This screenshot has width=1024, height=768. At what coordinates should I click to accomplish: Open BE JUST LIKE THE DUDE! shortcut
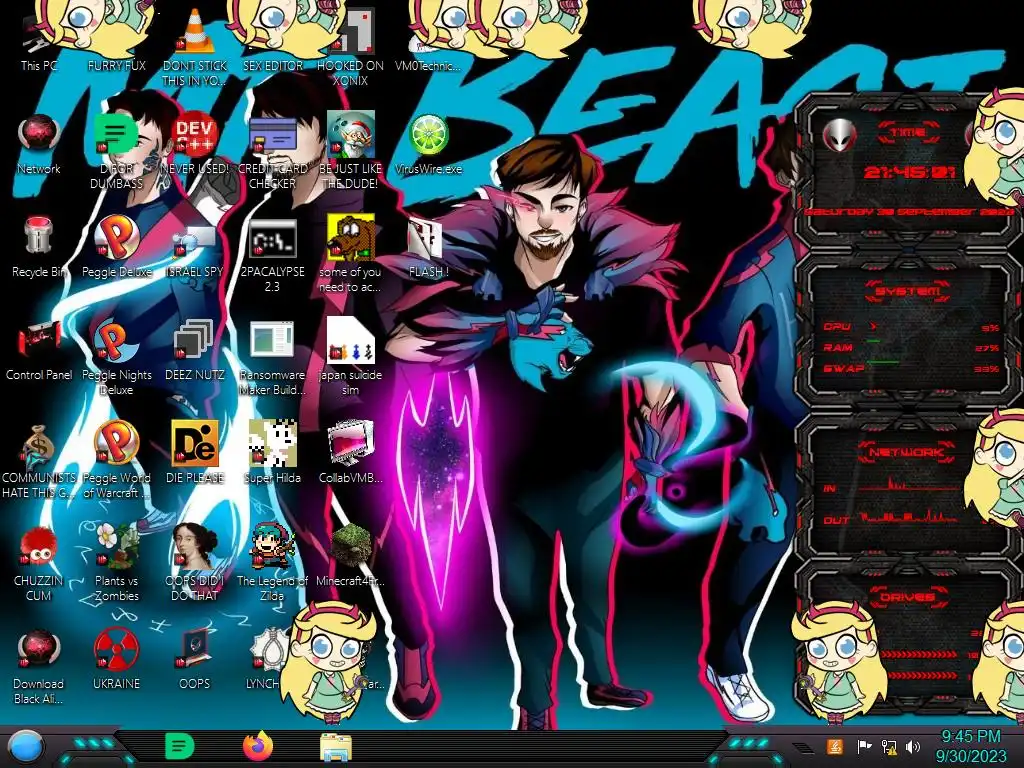[351, 152]
